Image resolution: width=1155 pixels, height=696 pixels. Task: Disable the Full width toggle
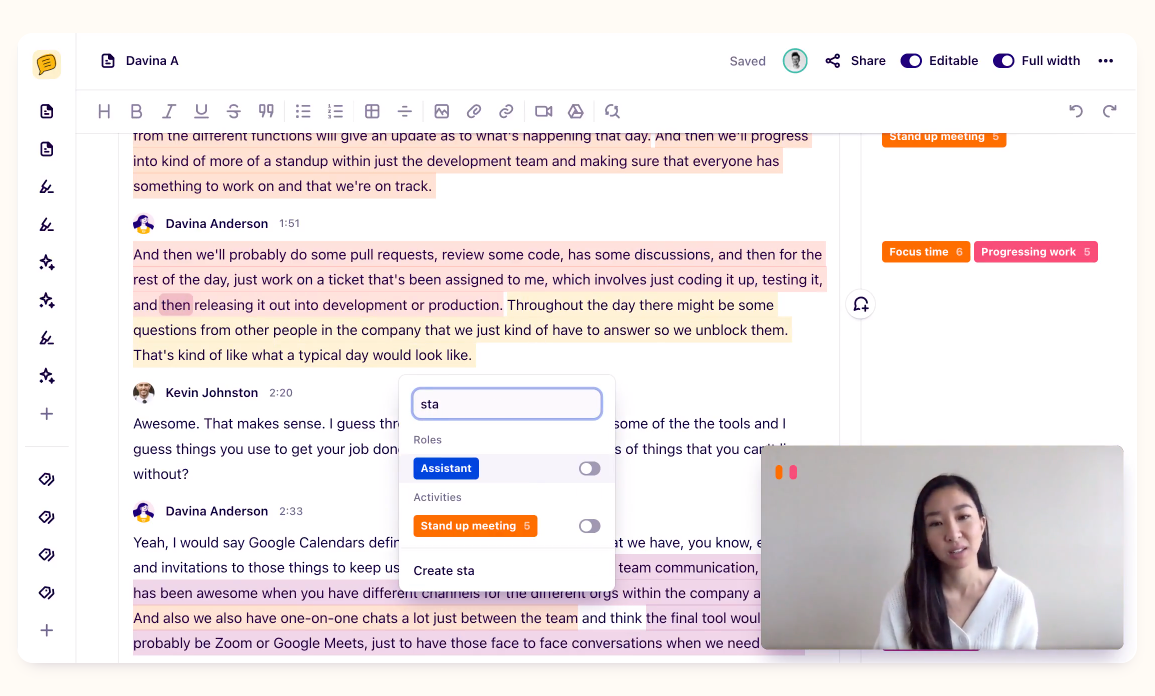(x=1003, y=61)
